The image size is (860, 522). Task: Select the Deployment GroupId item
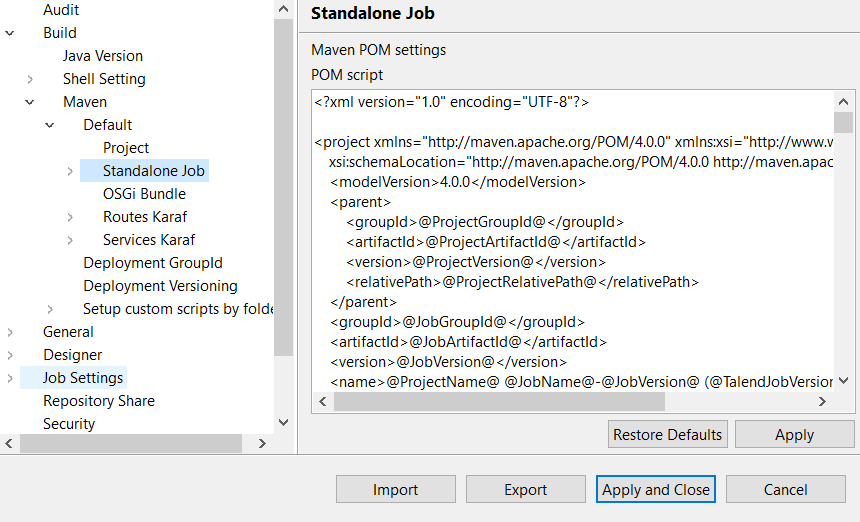[153, 263]
